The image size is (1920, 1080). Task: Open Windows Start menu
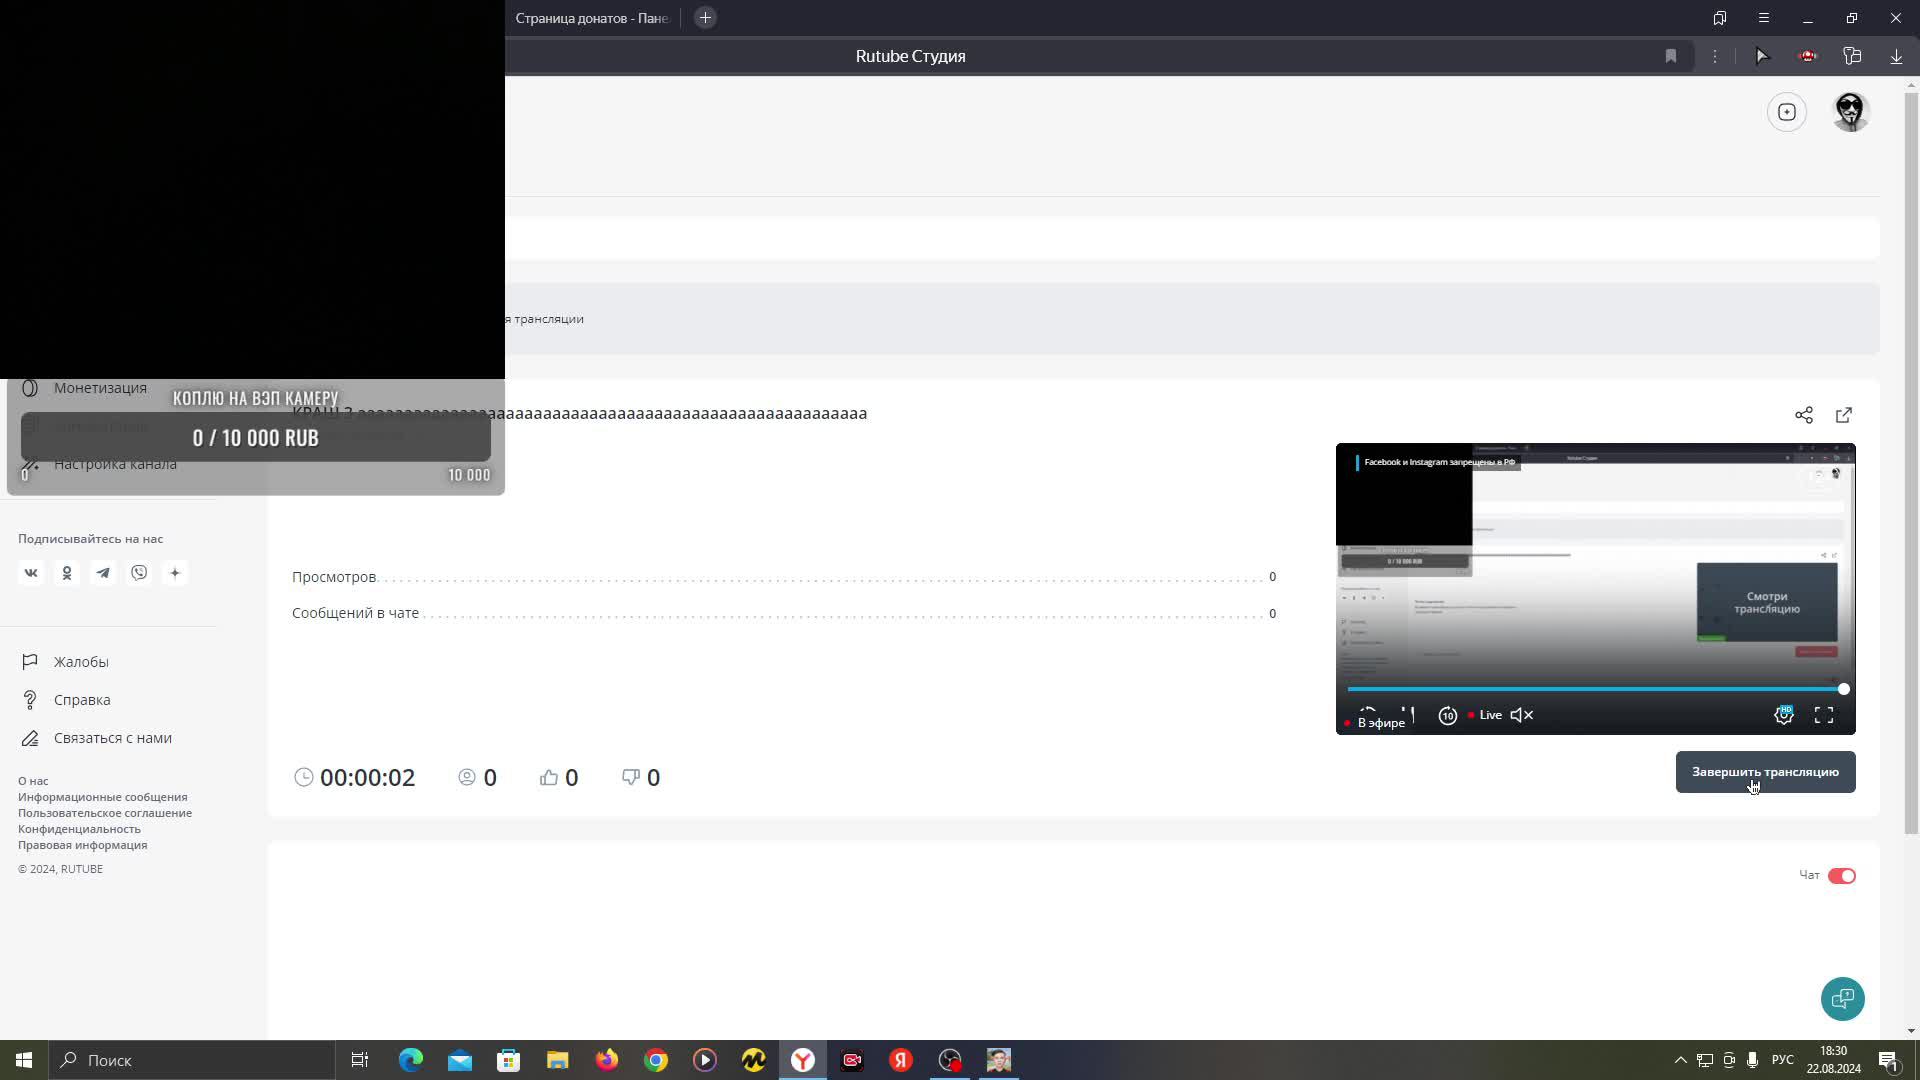24,1060
